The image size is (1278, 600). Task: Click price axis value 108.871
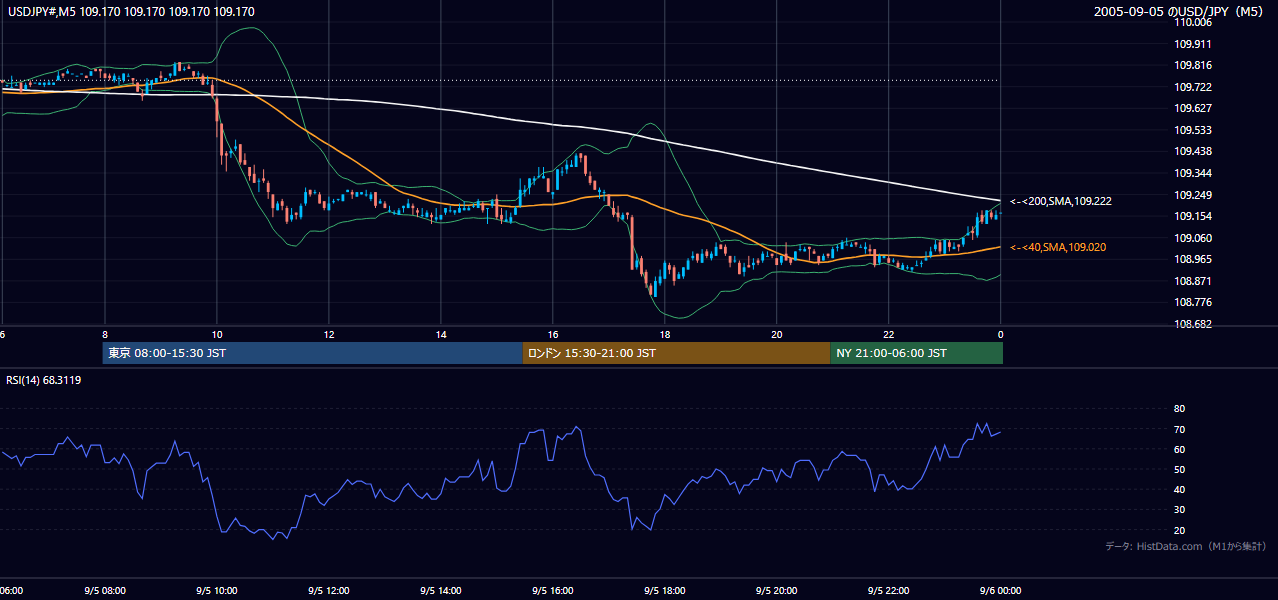pyautogui.click(x=1192, y=281)
